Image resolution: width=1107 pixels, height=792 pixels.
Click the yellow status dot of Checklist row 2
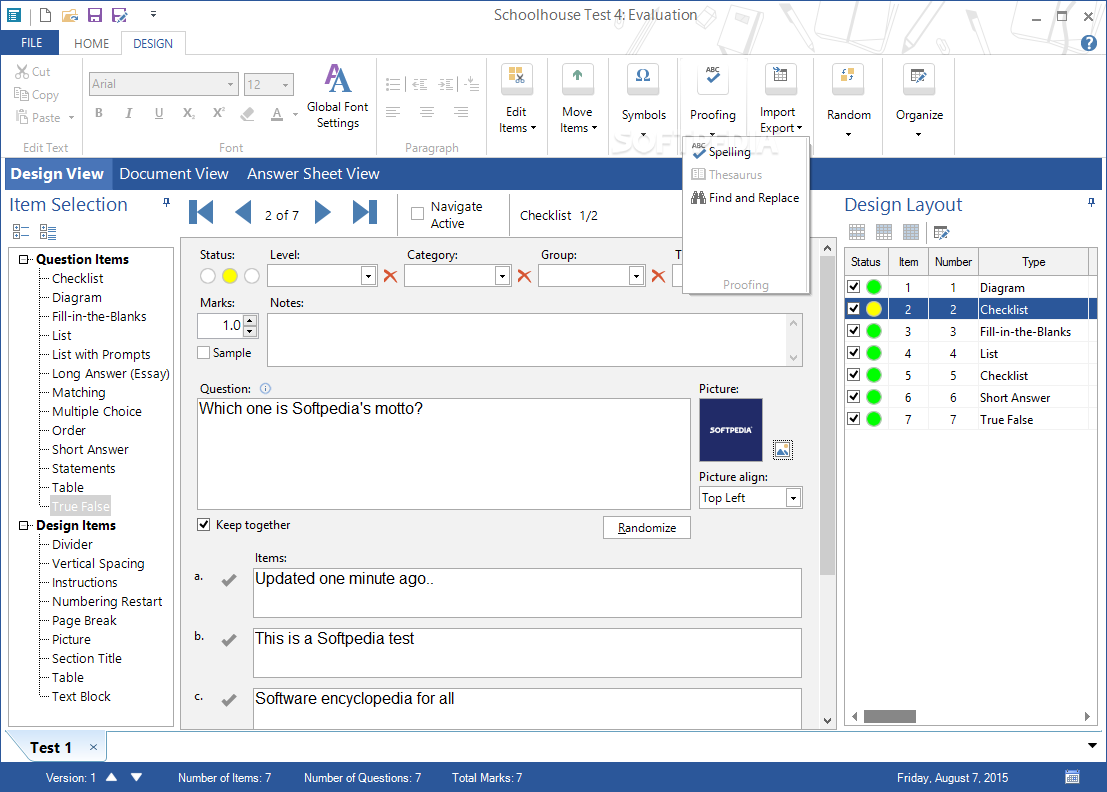[873, 308]
